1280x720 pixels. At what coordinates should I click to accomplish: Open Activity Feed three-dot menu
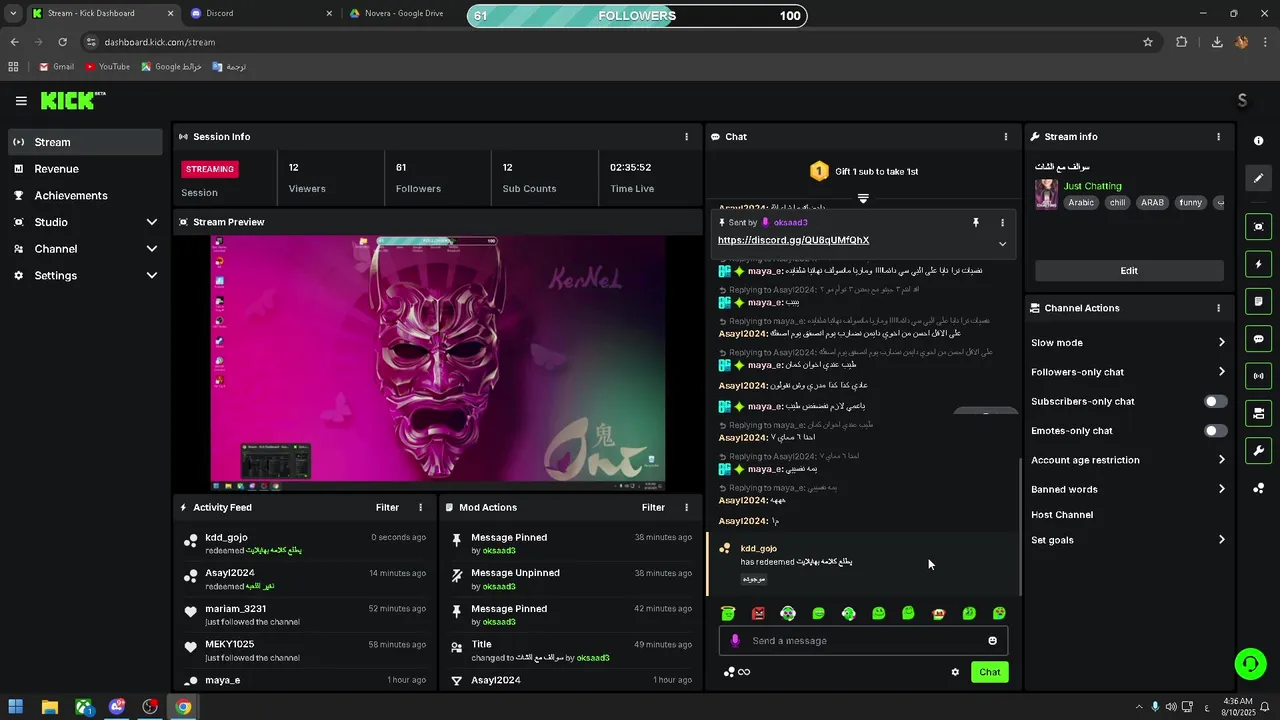(420, 508)
